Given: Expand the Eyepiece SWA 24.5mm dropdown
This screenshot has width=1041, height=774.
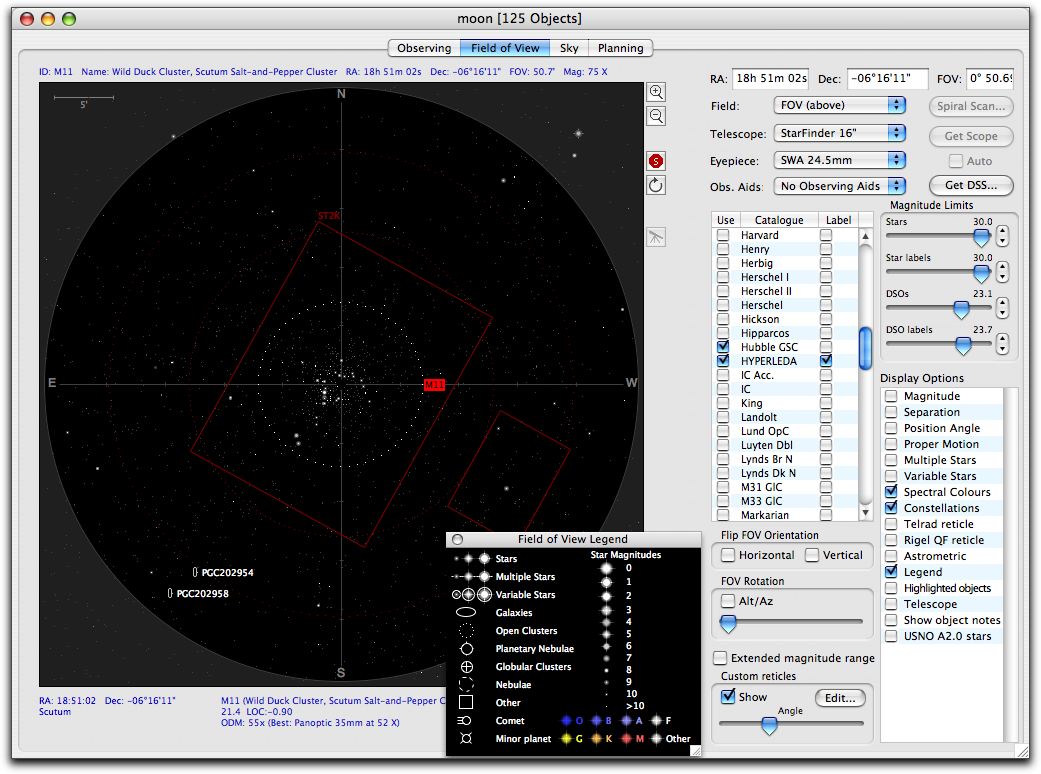Looking at the screenshot, I should pos(839,160).
